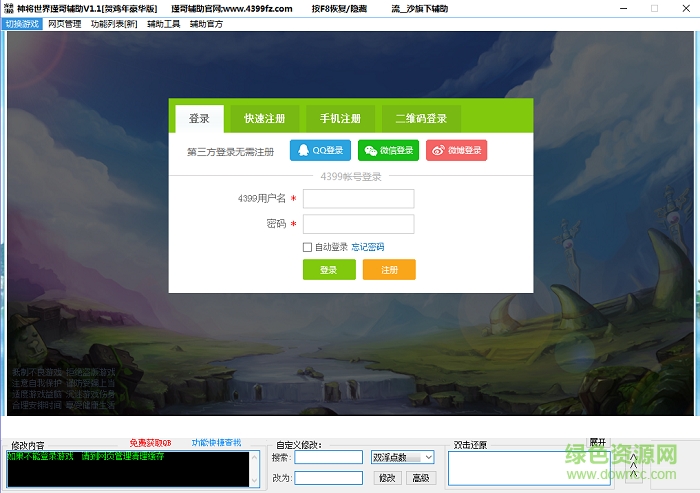Image resolution: width=700 pixels, height=493 pixels.
Task: Expand the 双浮点数 data type dropdown
Action: click(403, 457)
